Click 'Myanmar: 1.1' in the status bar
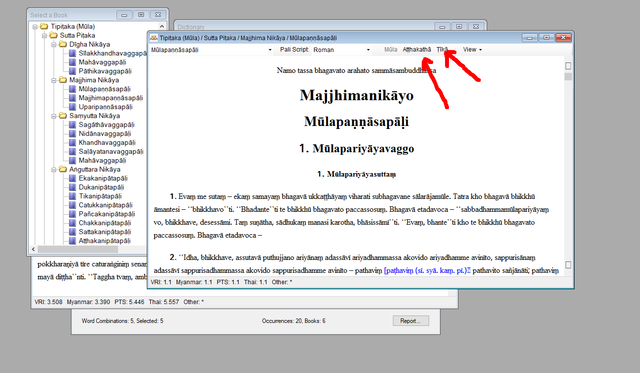 (x=194, y=282)
